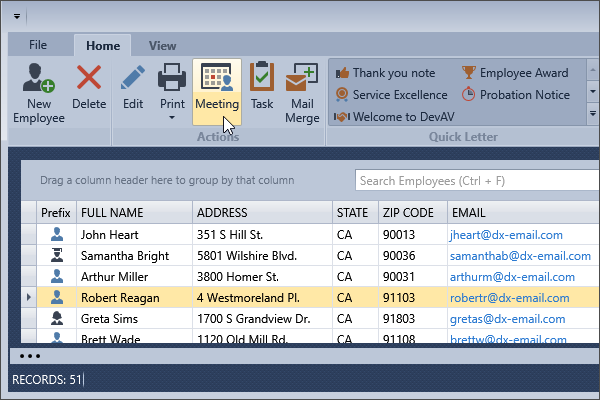
Task: Start Mail Merge from the ribbon
Action: point(302,92)
